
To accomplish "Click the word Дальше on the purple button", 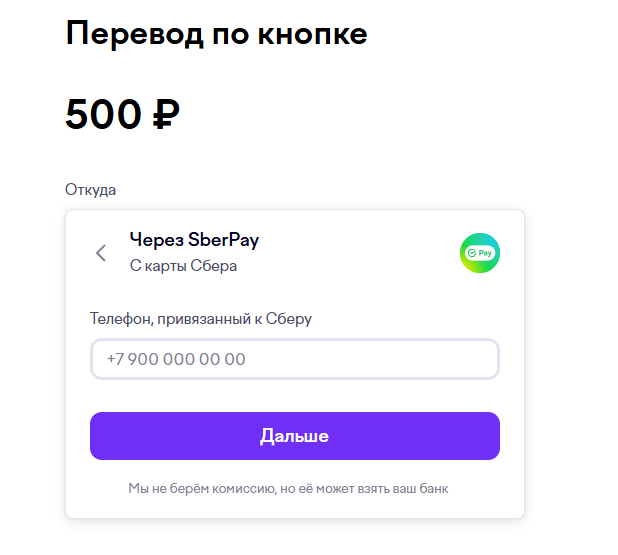I will tap(294, 436).
